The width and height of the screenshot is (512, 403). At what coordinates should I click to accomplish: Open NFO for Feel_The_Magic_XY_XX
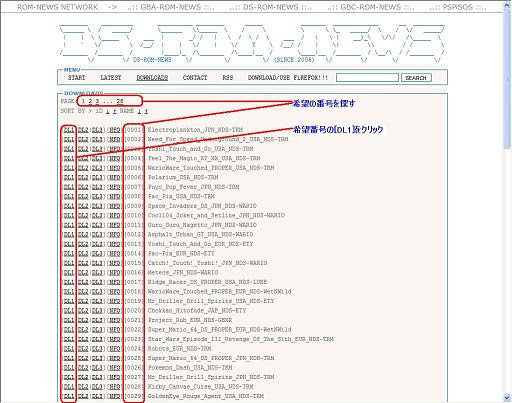pos(115,158)
